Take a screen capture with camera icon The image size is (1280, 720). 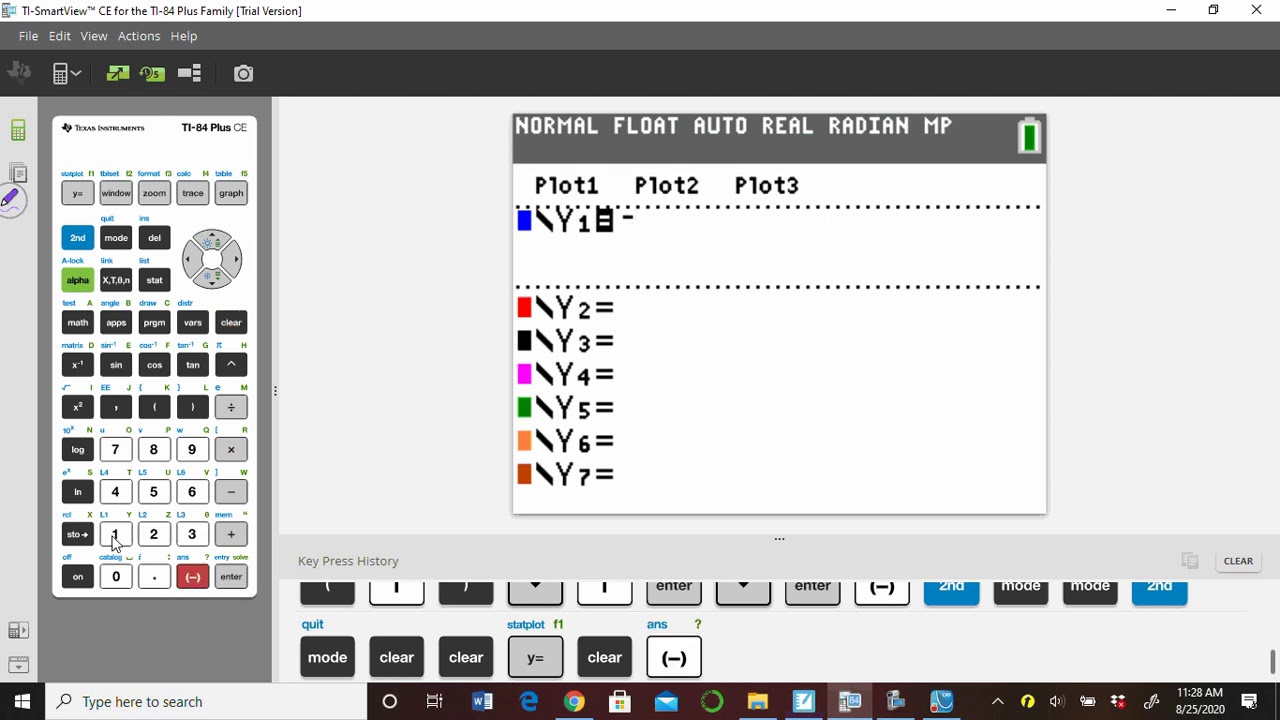click(243, 73)
